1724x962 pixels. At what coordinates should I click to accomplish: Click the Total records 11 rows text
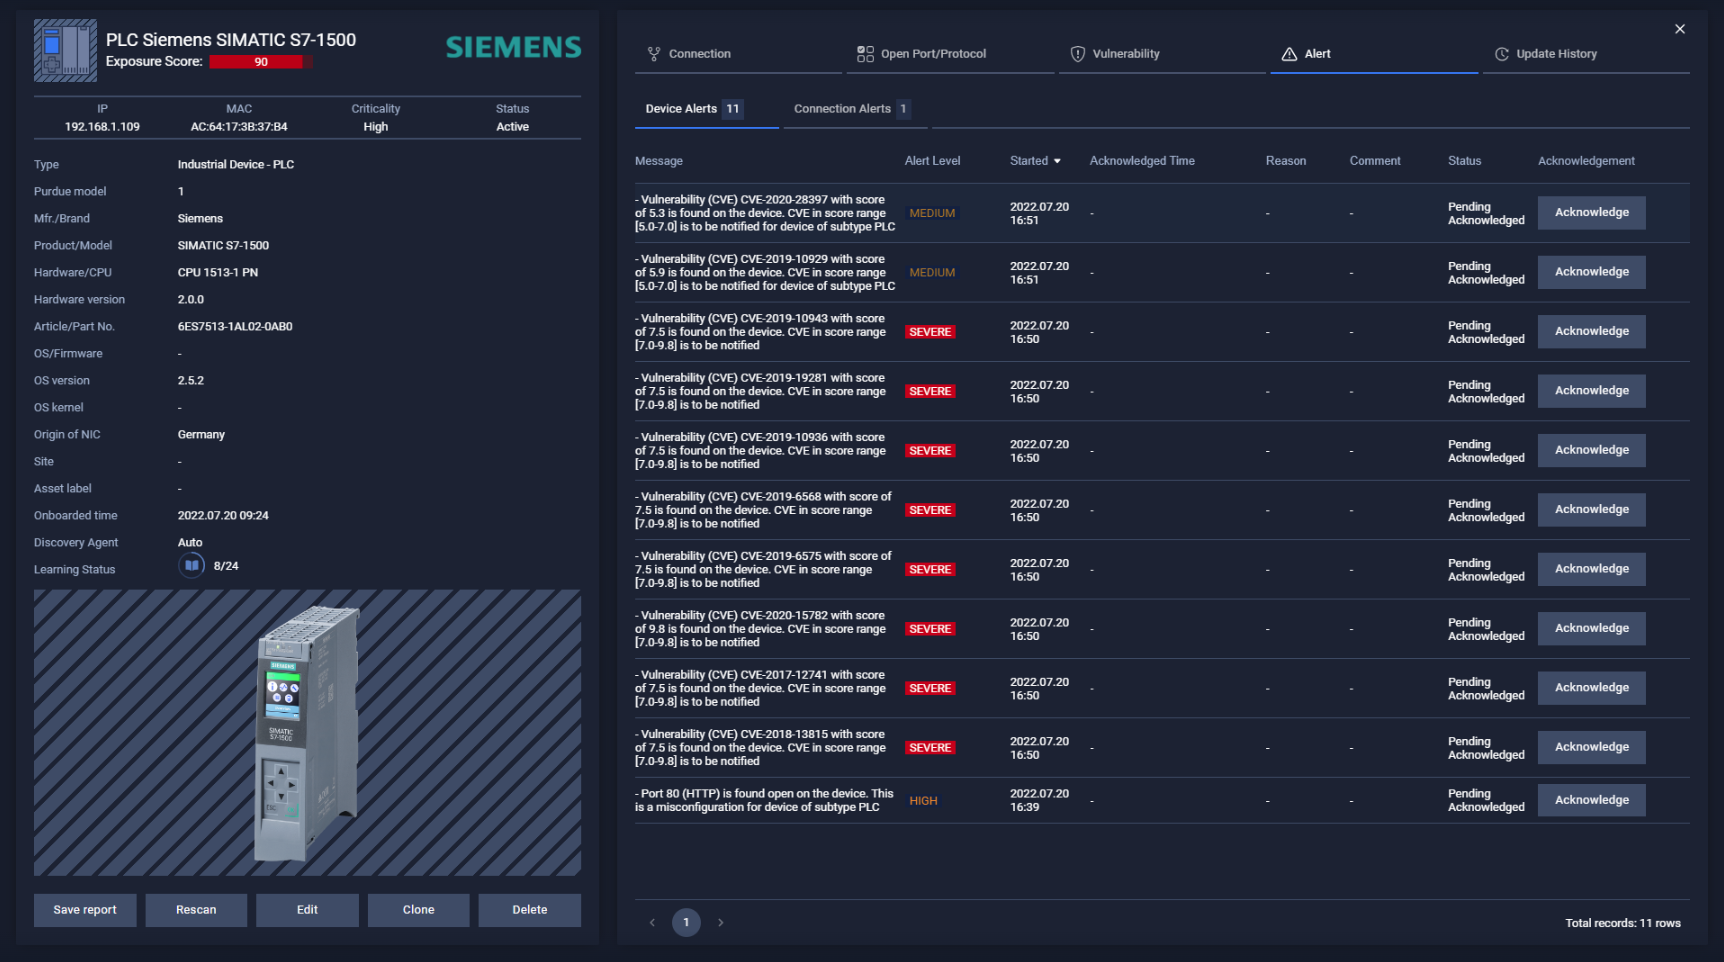1623,923
